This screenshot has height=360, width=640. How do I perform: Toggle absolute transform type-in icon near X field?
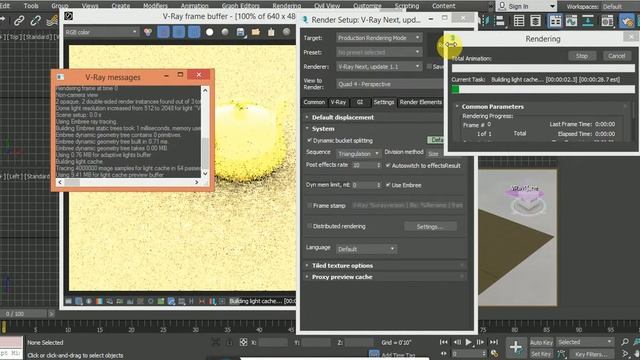tap(243, 342)
